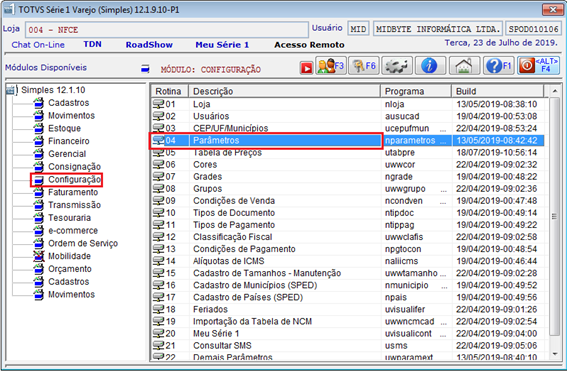Click the Loja input field 004 - NFCE

(167, 30)
